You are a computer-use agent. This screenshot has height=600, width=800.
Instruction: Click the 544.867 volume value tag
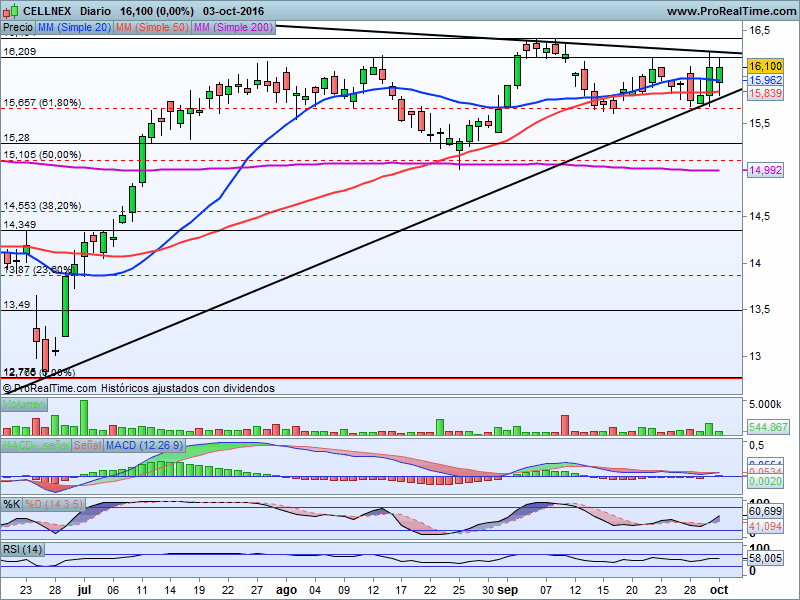(768, 427)
